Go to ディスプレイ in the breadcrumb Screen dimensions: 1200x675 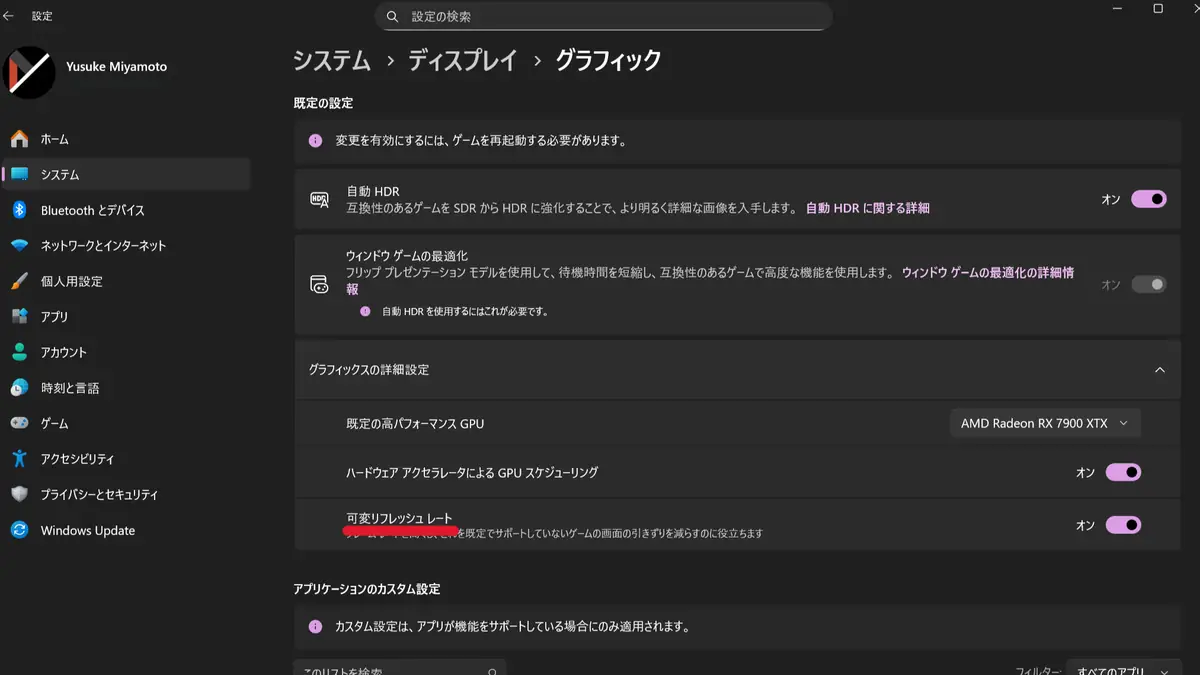click(462, 60)
